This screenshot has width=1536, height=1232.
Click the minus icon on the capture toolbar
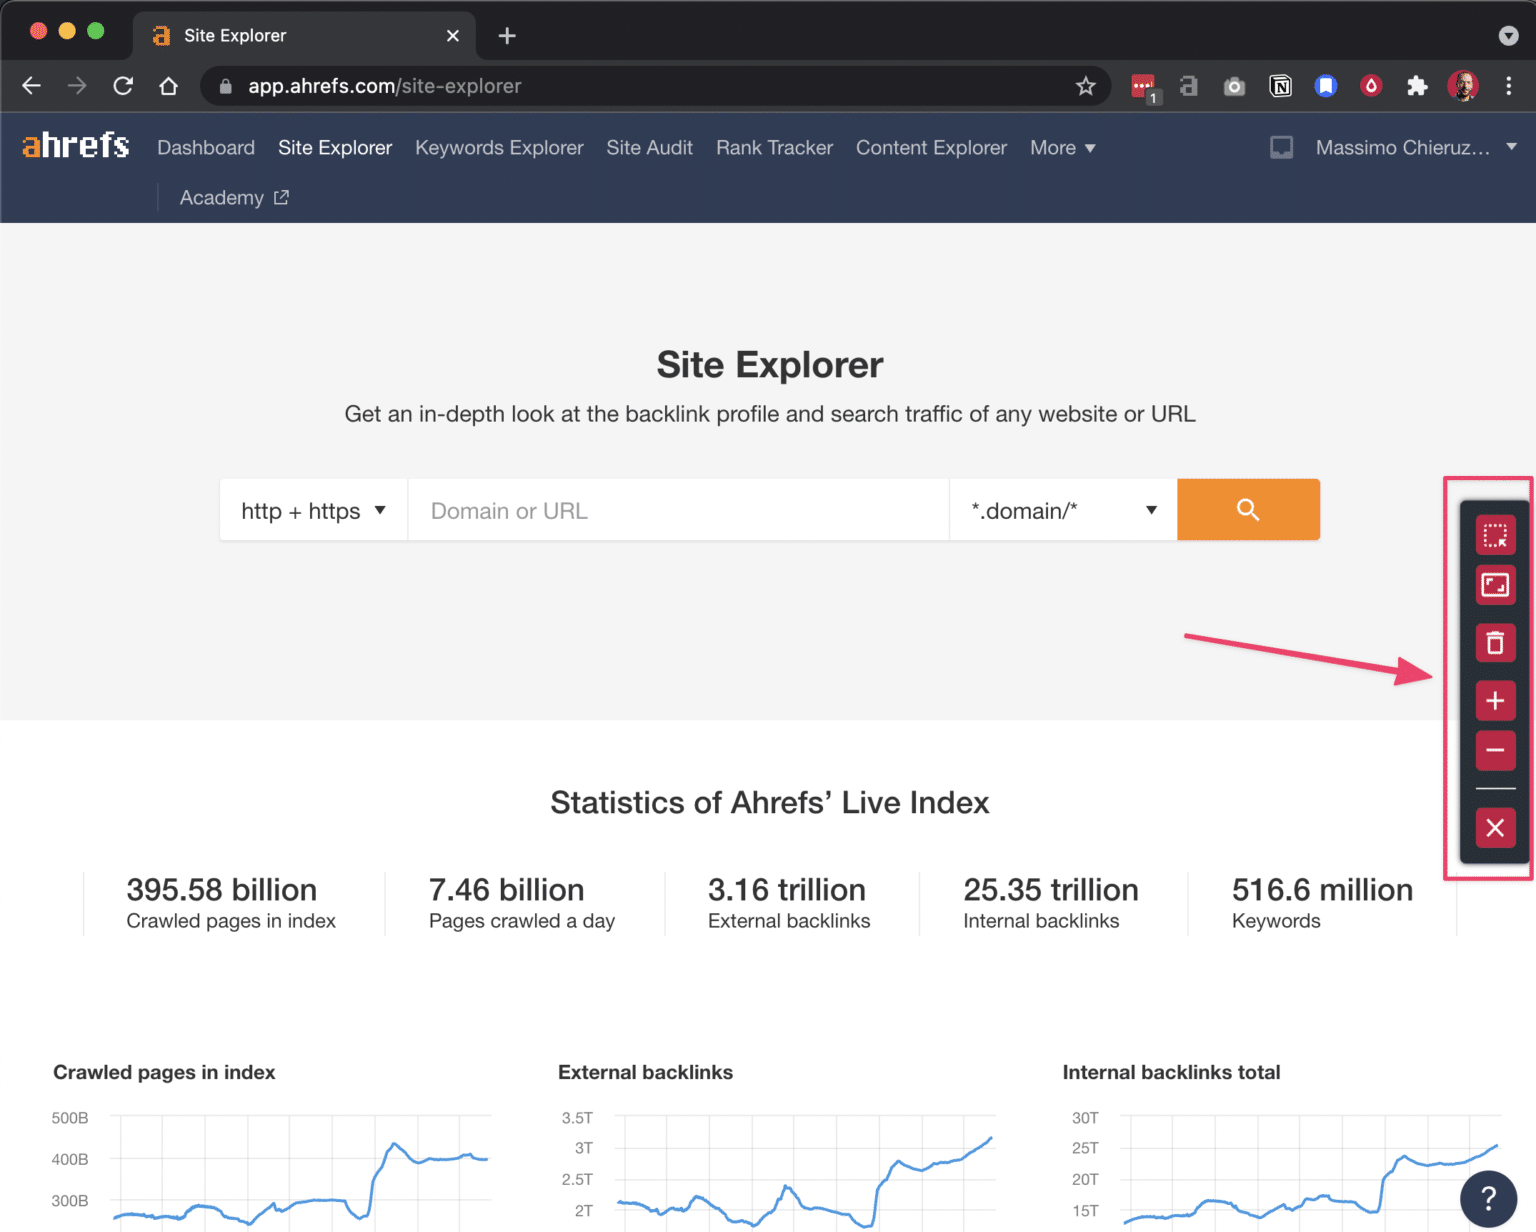1495,751
